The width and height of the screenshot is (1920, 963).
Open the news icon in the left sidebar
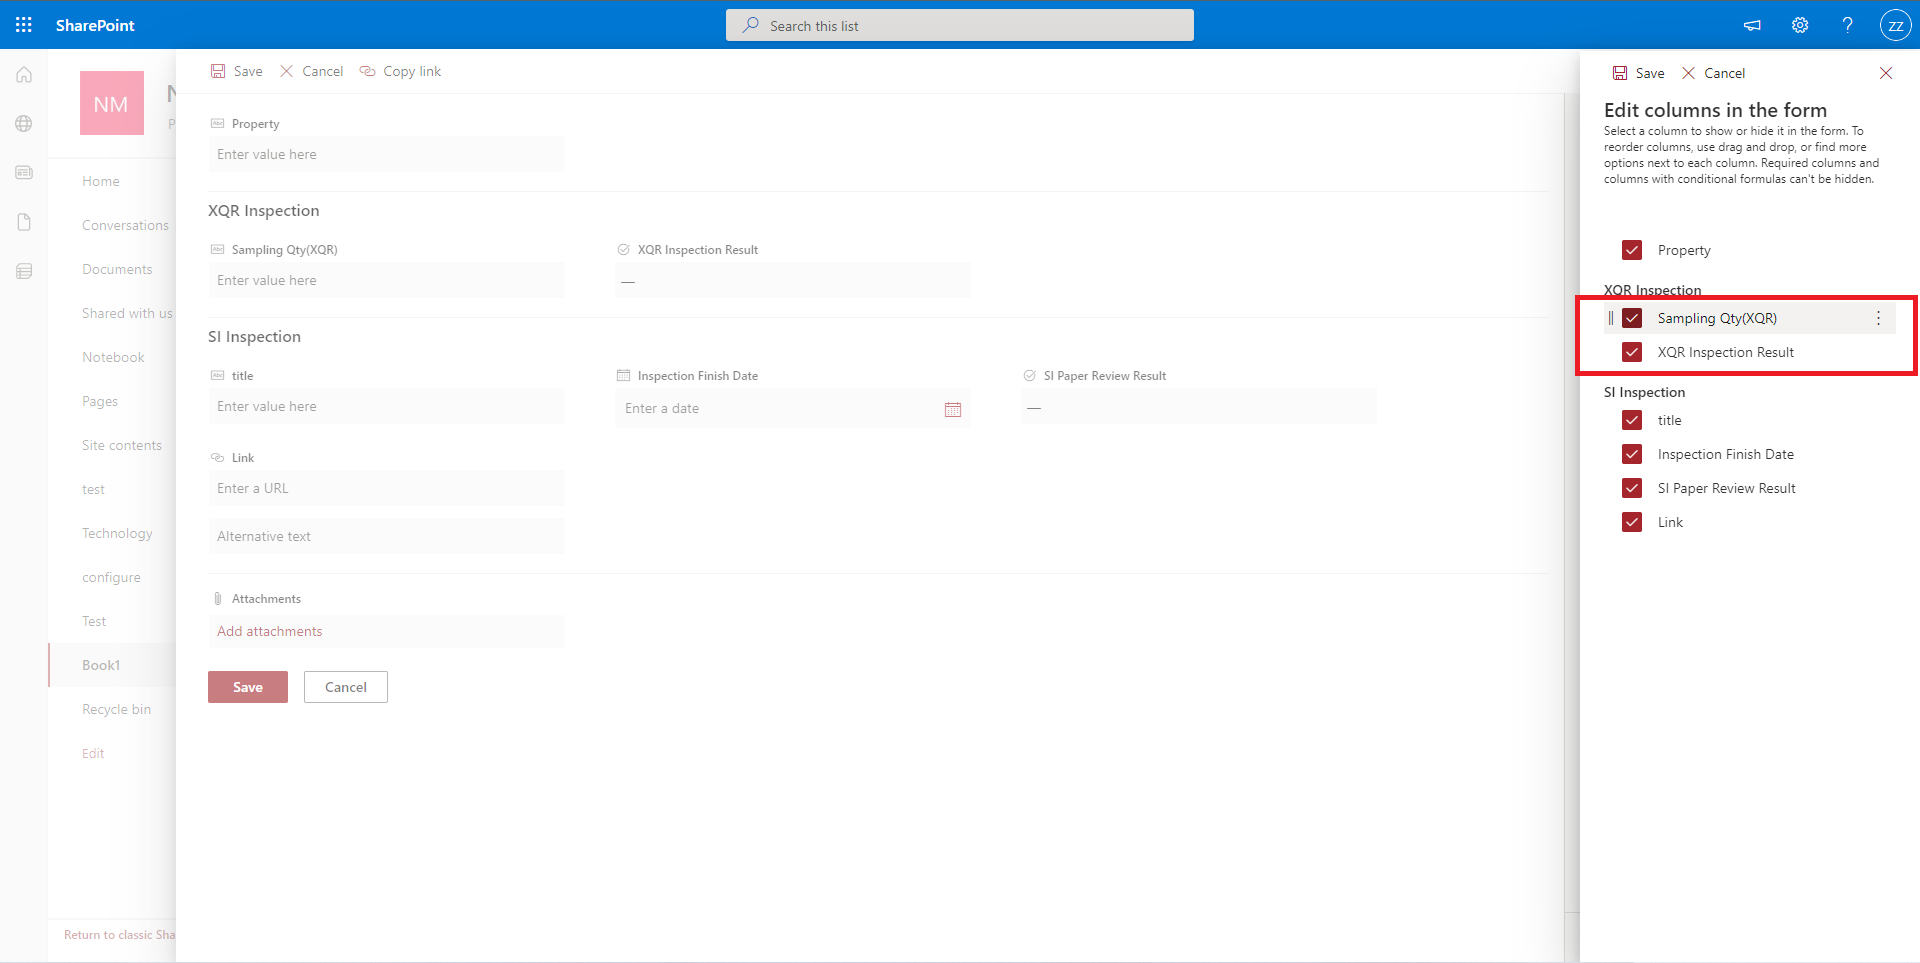[23, 172]
